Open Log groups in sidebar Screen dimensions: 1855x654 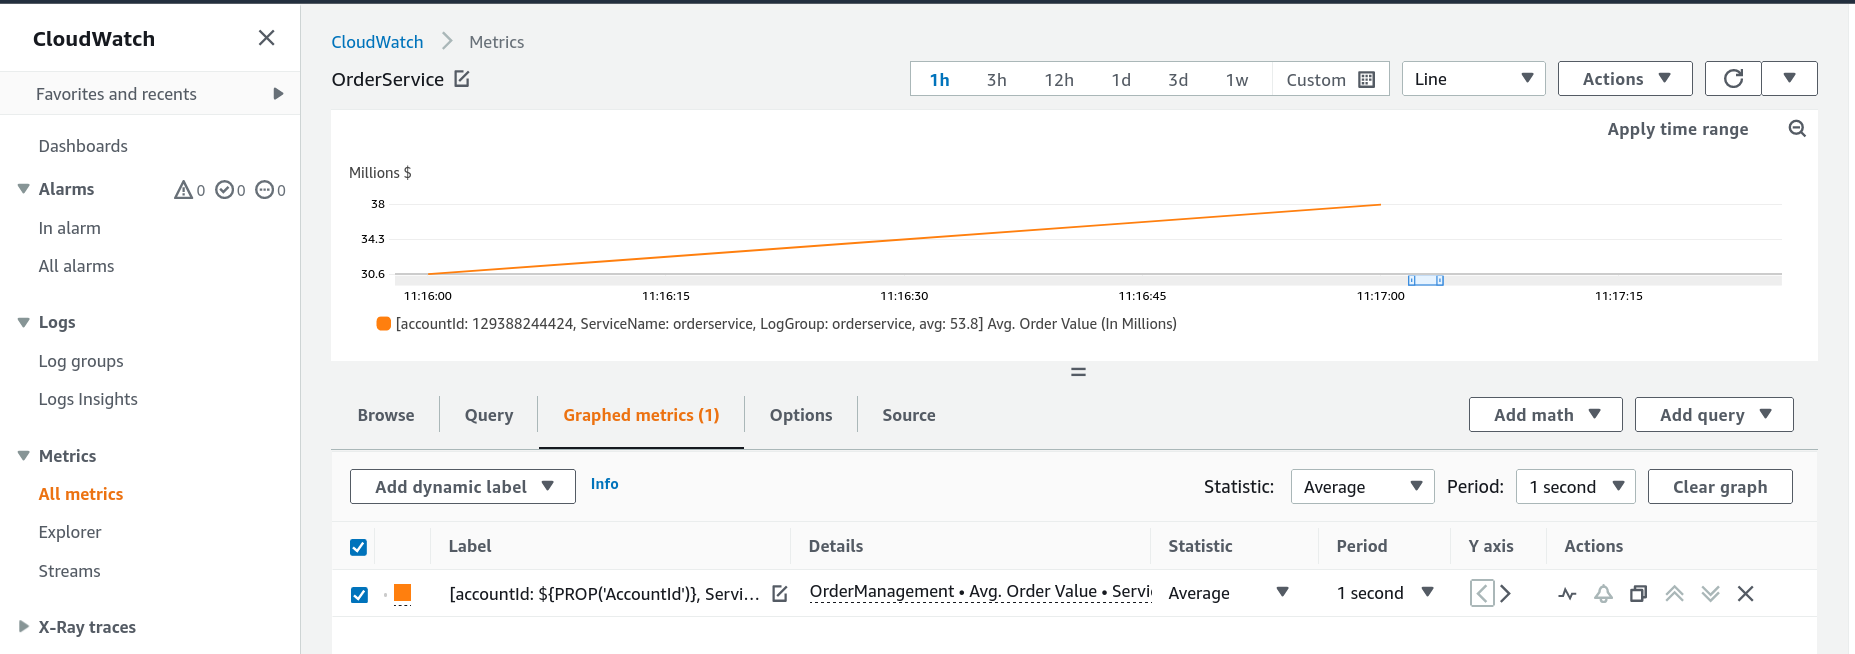click(x=81, y=361)
